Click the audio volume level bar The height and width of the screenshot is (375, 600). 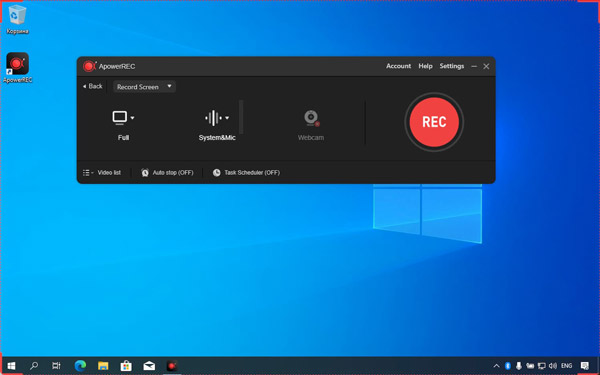pyautogui.click(x=241, y=117)
